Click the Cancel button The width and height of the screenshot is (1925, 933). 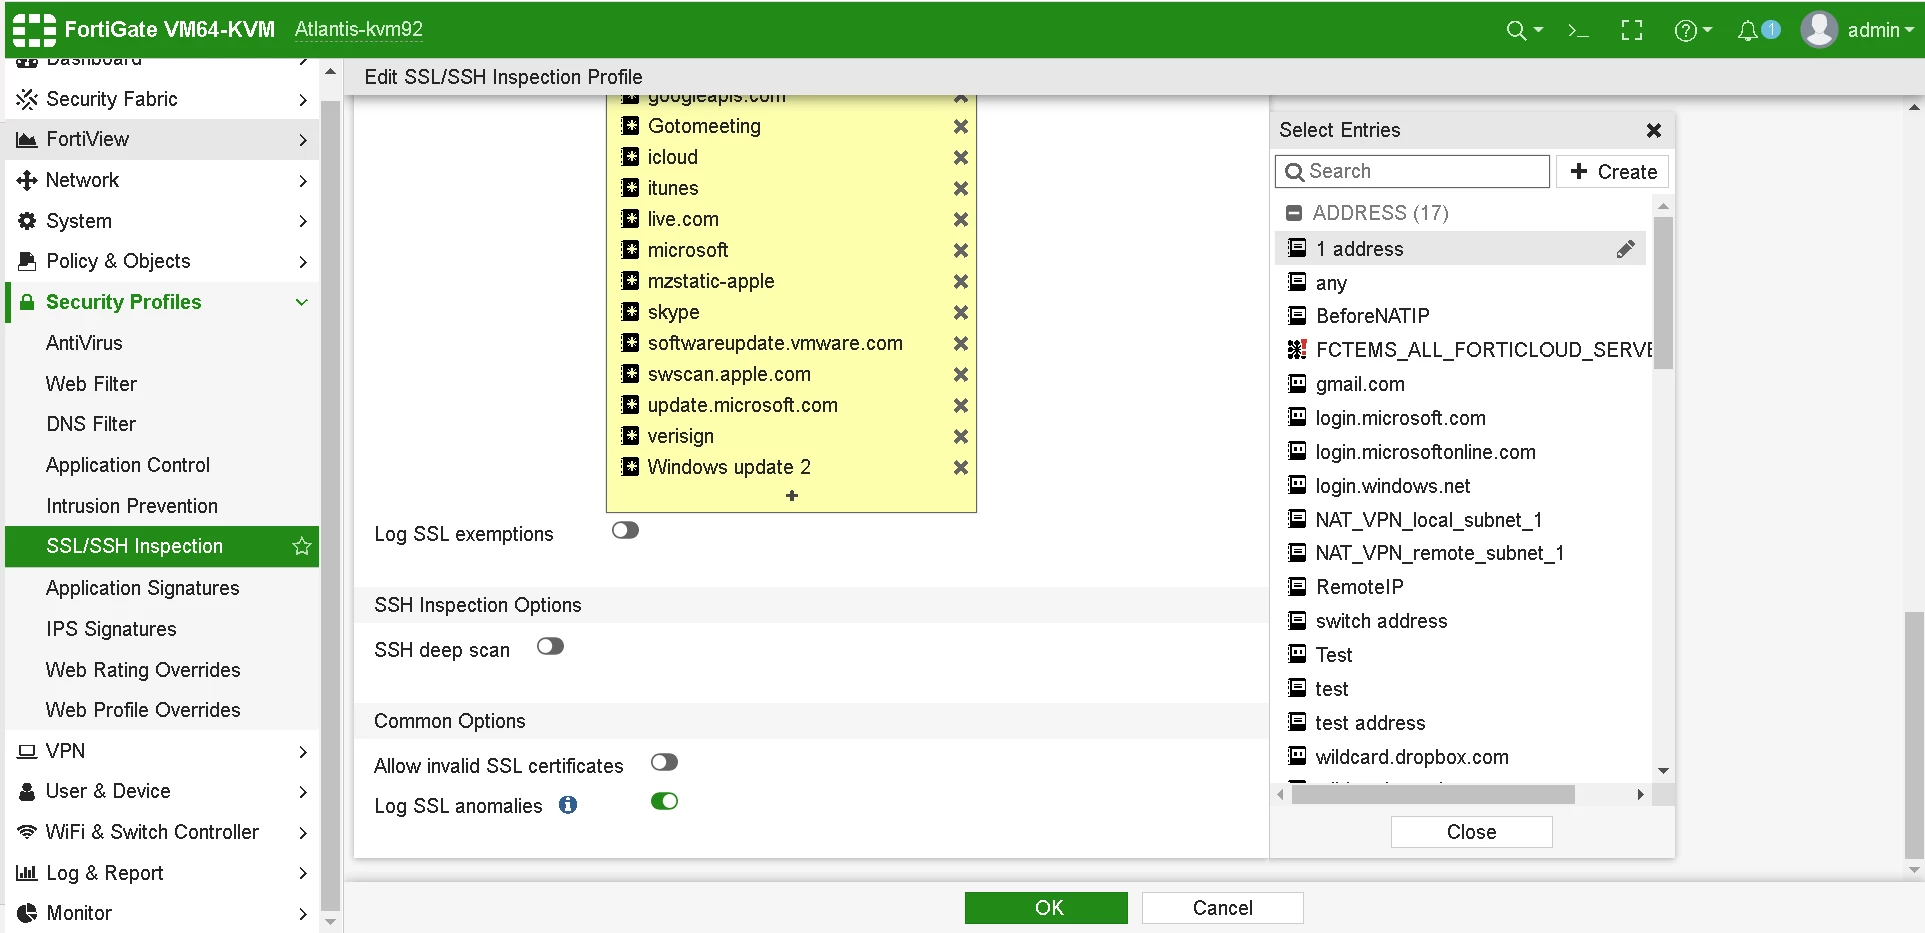pos(1222,908)
